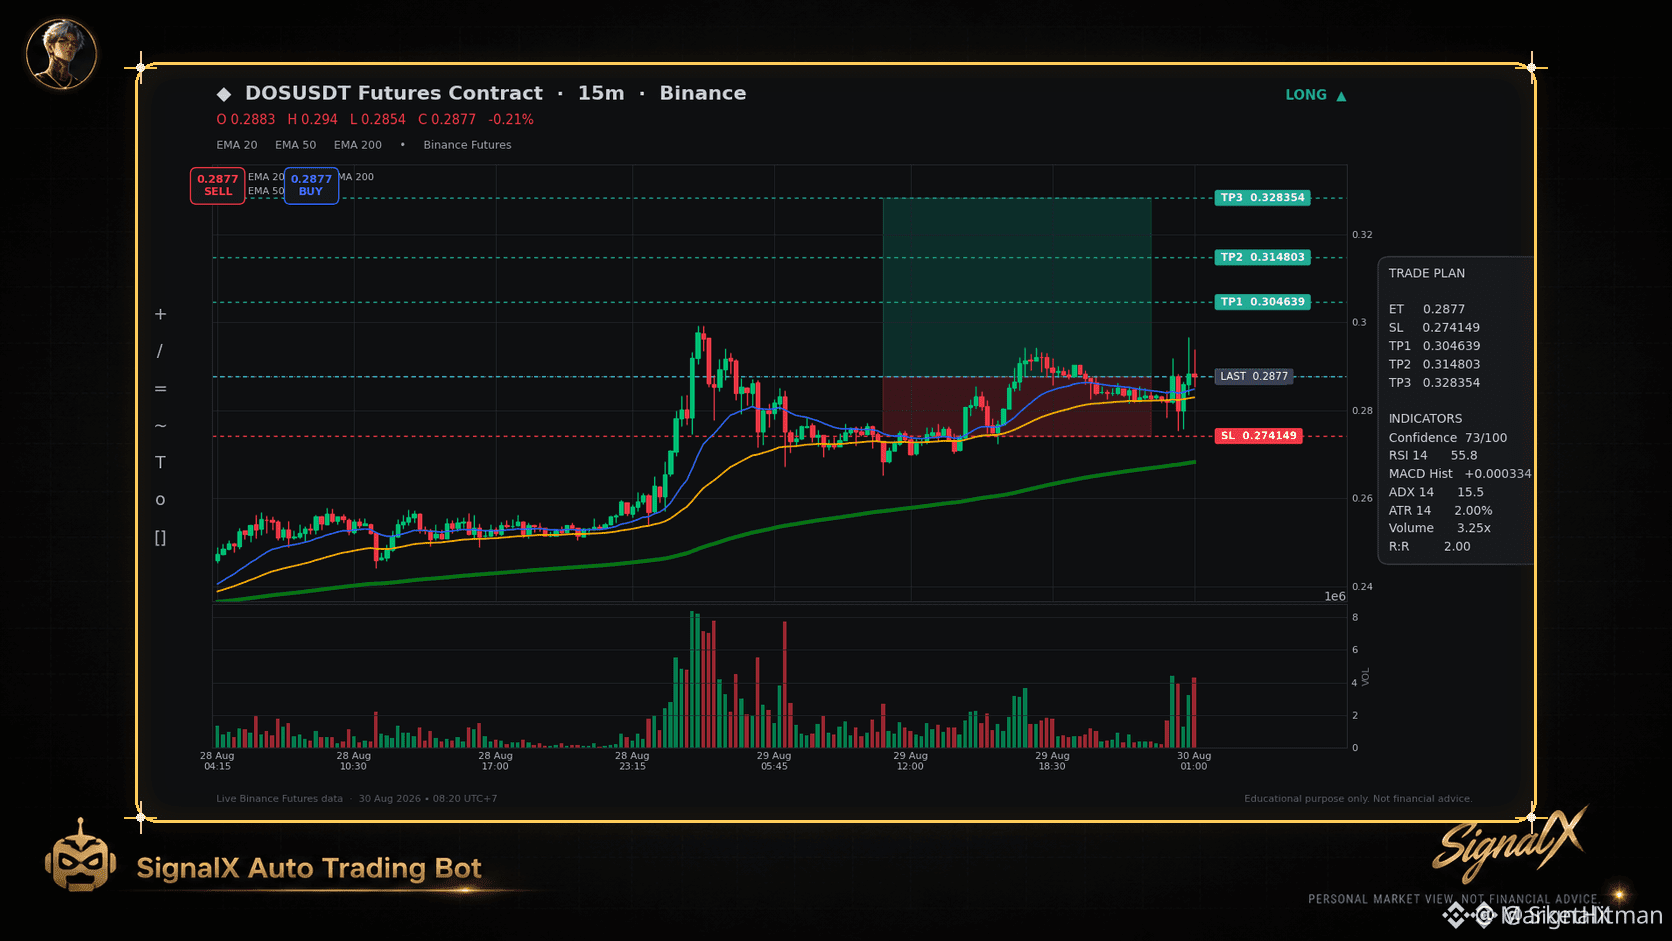
Task: Click the crosshair plus tool icon
Action: (160, 314)
